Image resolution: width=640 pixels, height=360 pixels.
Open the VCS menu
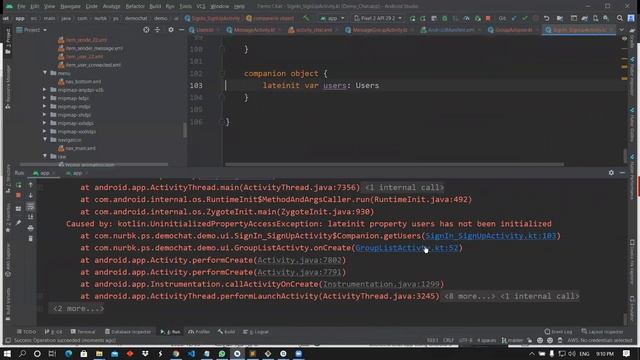click(x=201, y=6)
